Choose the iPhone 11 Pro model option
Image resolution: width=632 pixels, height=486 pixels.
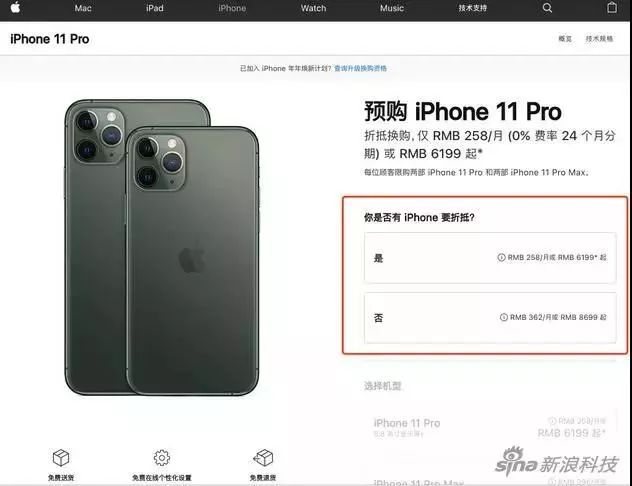point(490,428)
